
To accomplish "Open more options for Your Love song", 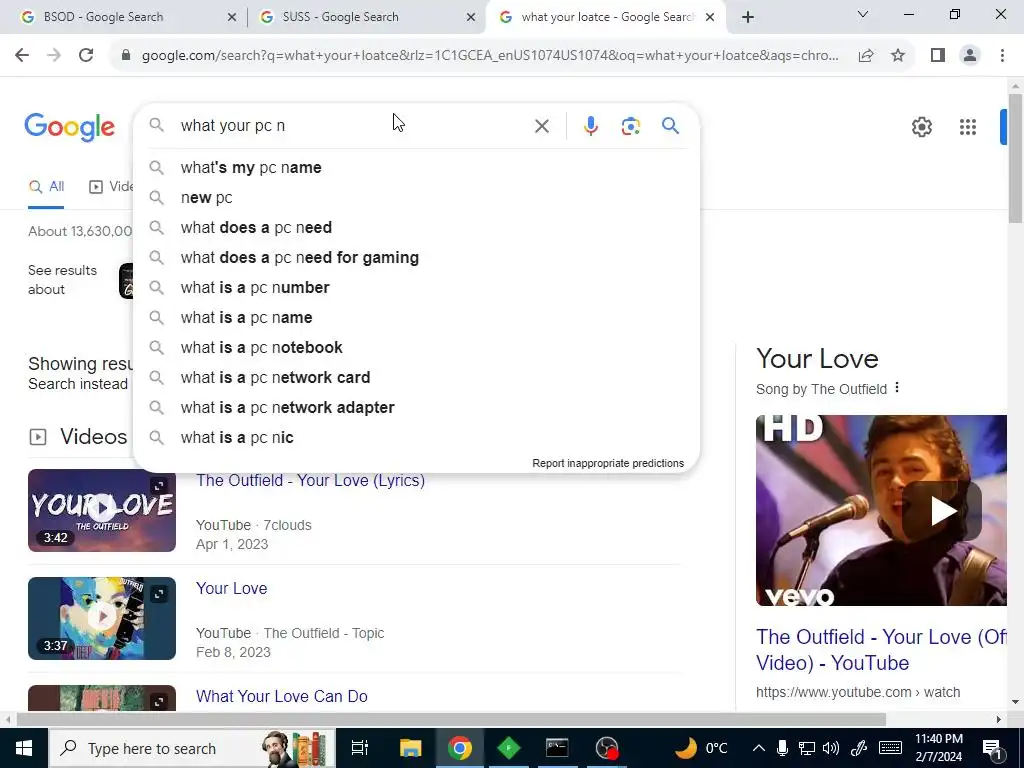I will click(x=897, y=387).
